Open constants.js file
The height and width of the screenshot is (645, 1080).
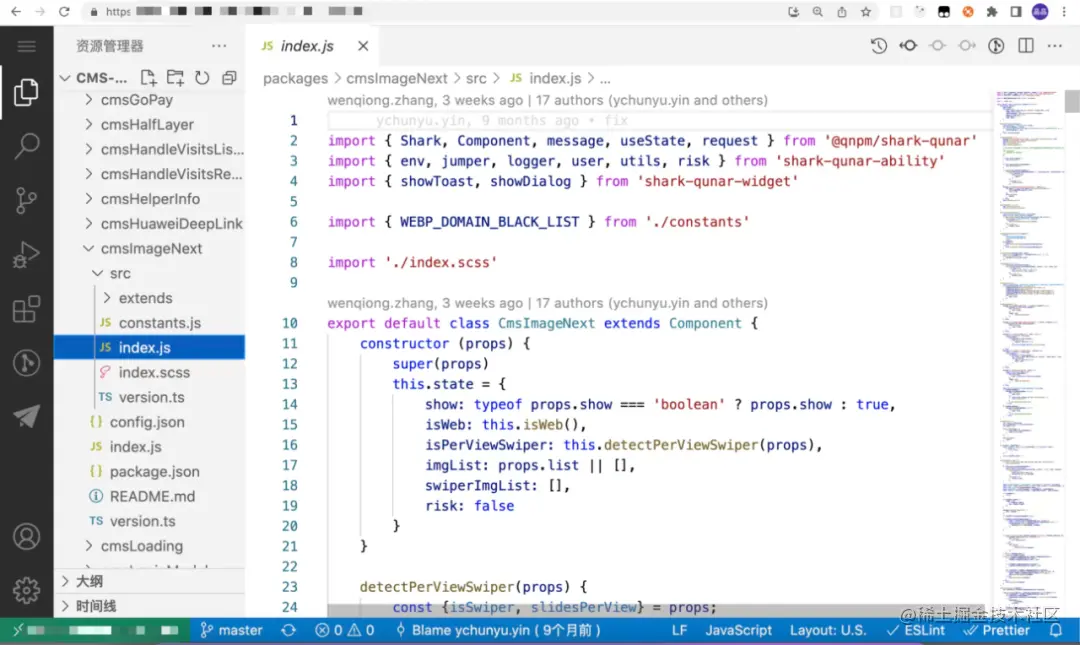[149, 323]
